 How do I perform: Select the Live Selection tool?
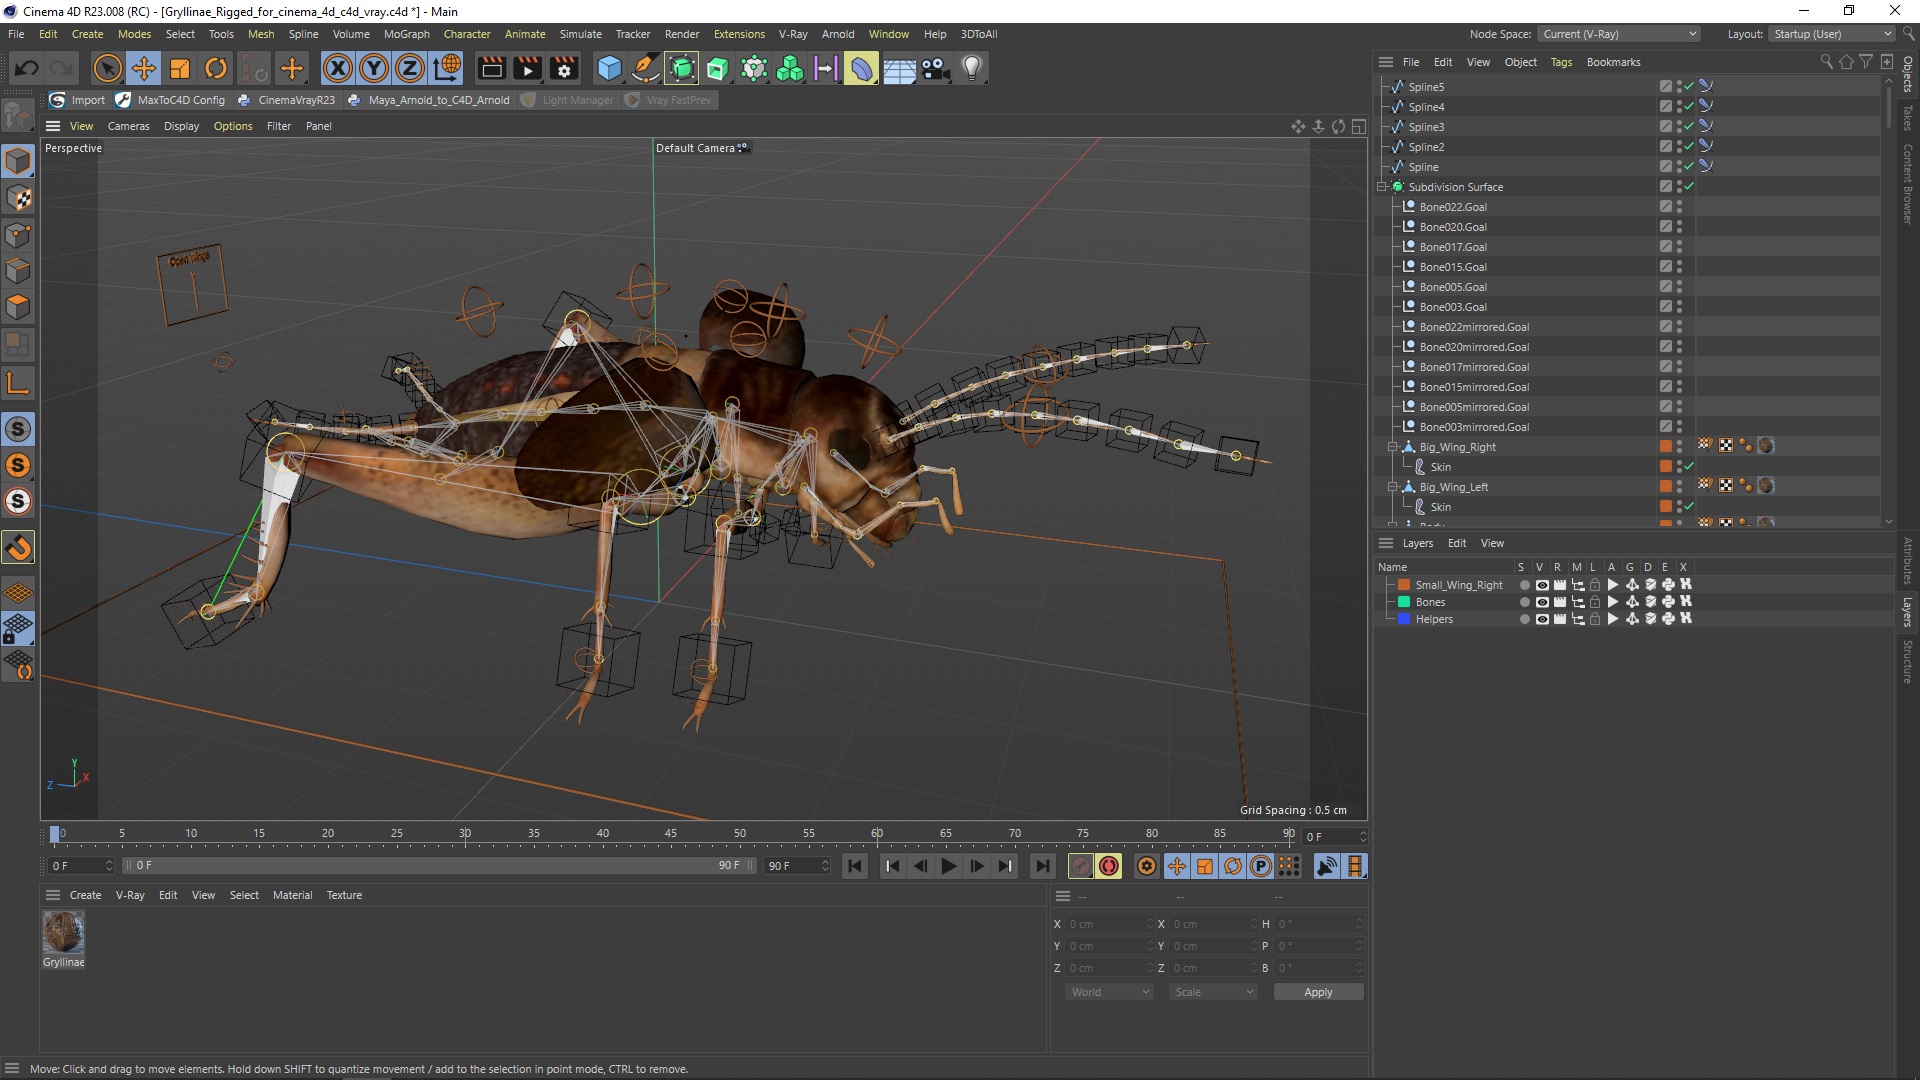coord(107,68)
